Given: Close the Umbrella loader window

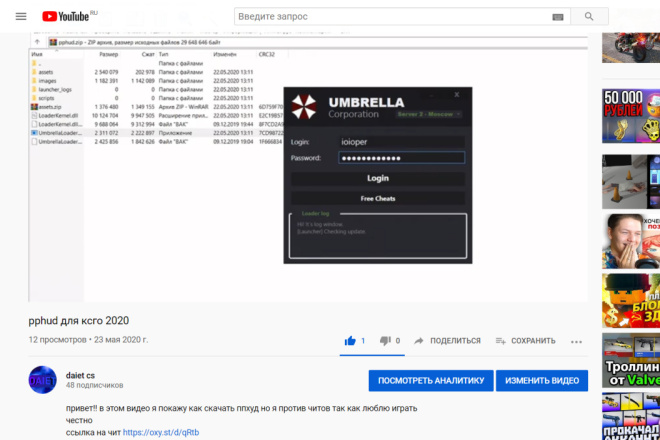Looking at the screenshot, I should [x=457, y=95].
